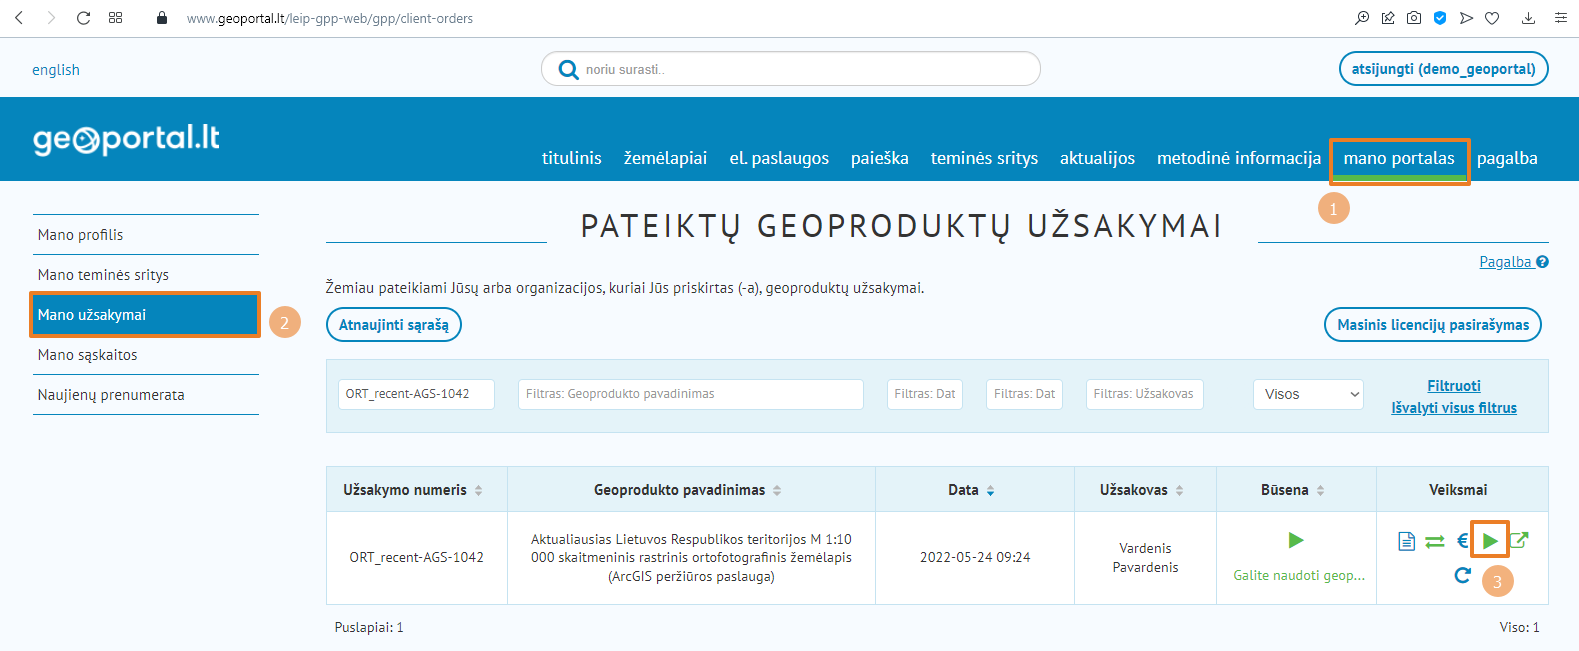Click the browser snapshot camera icon
This screenshot has height=651, width=1579.
coord(1413,18)
